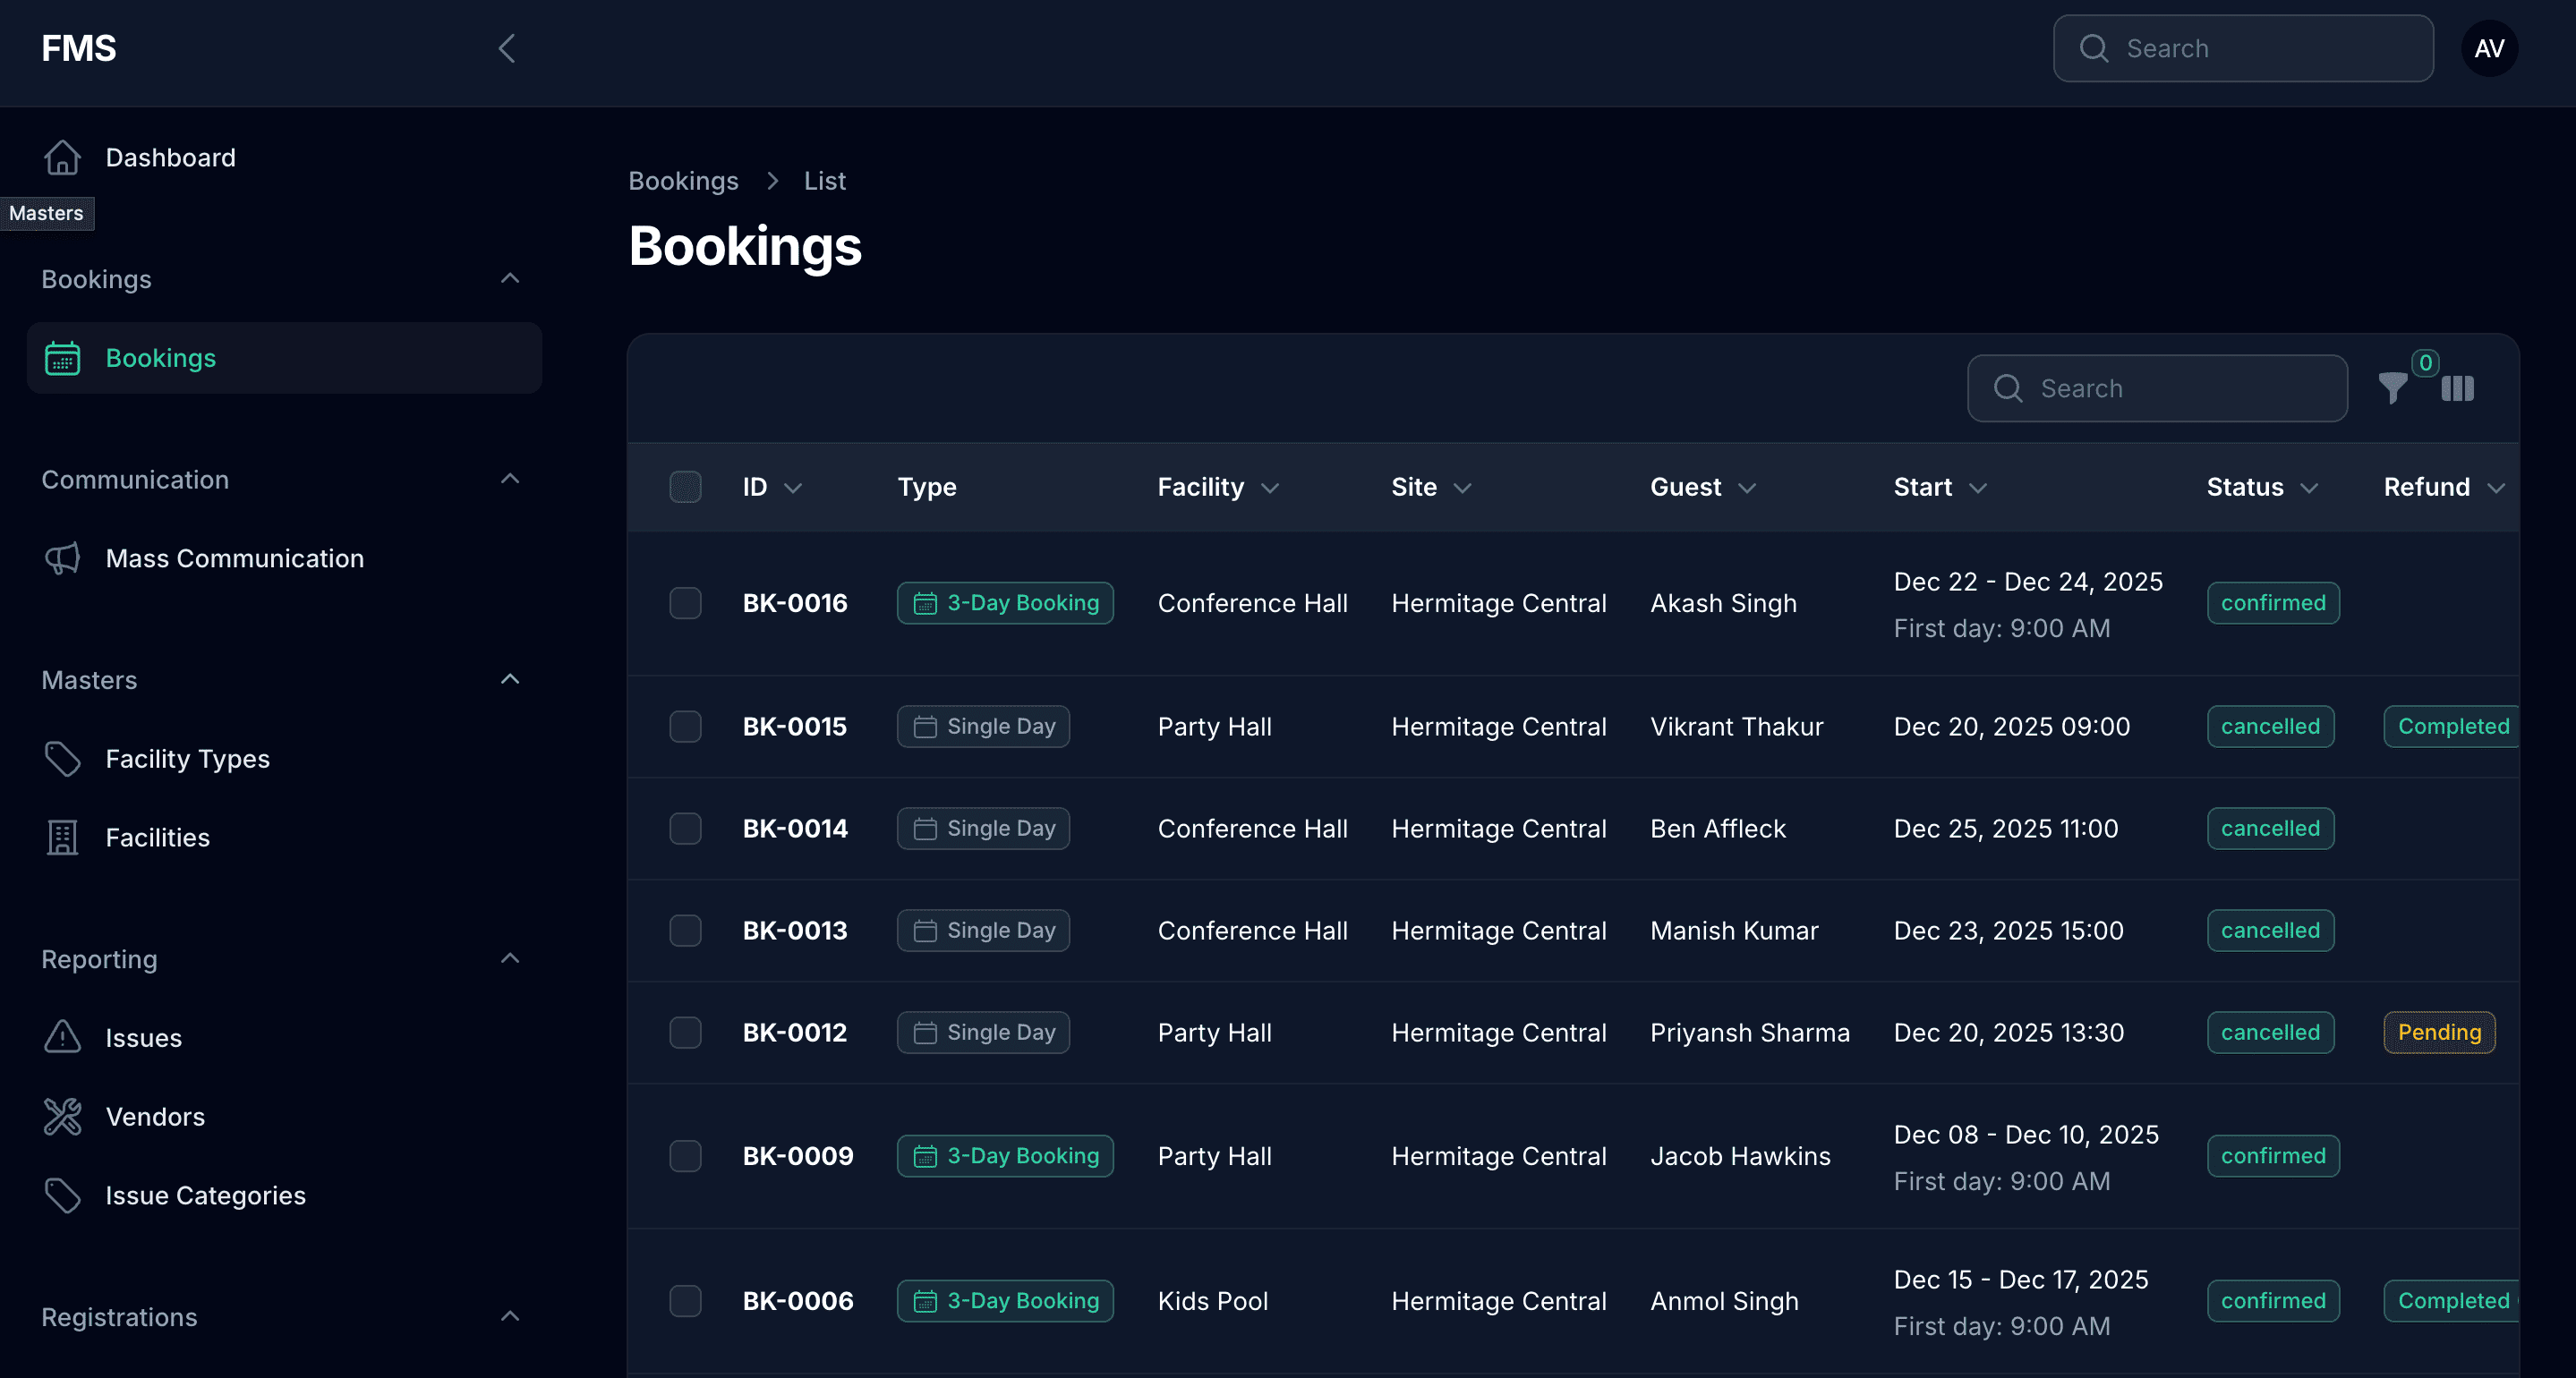Click the Bookings calendar icon in sidebar
Image resolution: width=2576 pixels, height=1378 pixels.
click(62, 357)
